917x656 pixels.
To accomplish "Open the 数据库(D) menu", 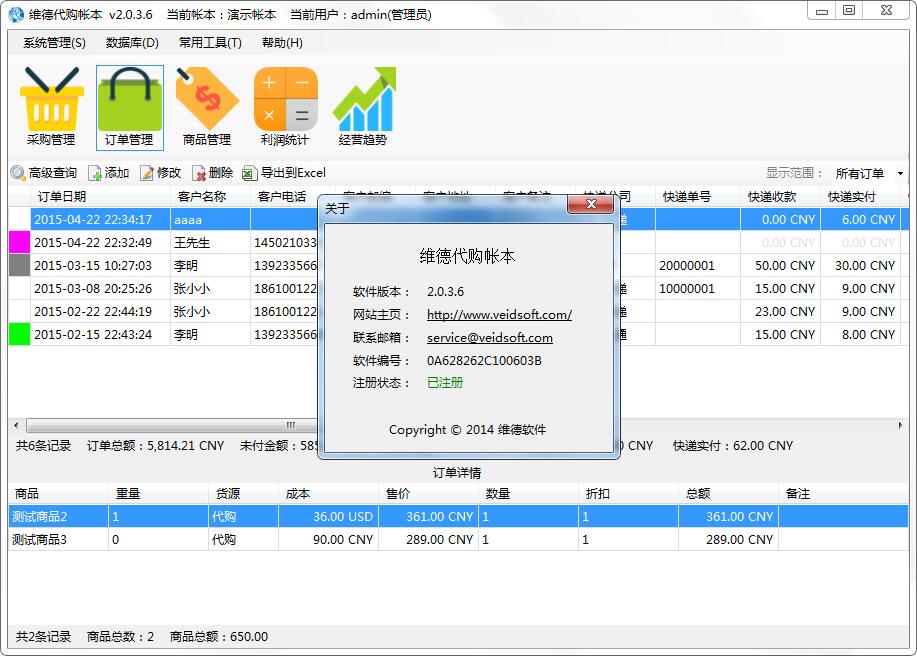I will (132, 43).
